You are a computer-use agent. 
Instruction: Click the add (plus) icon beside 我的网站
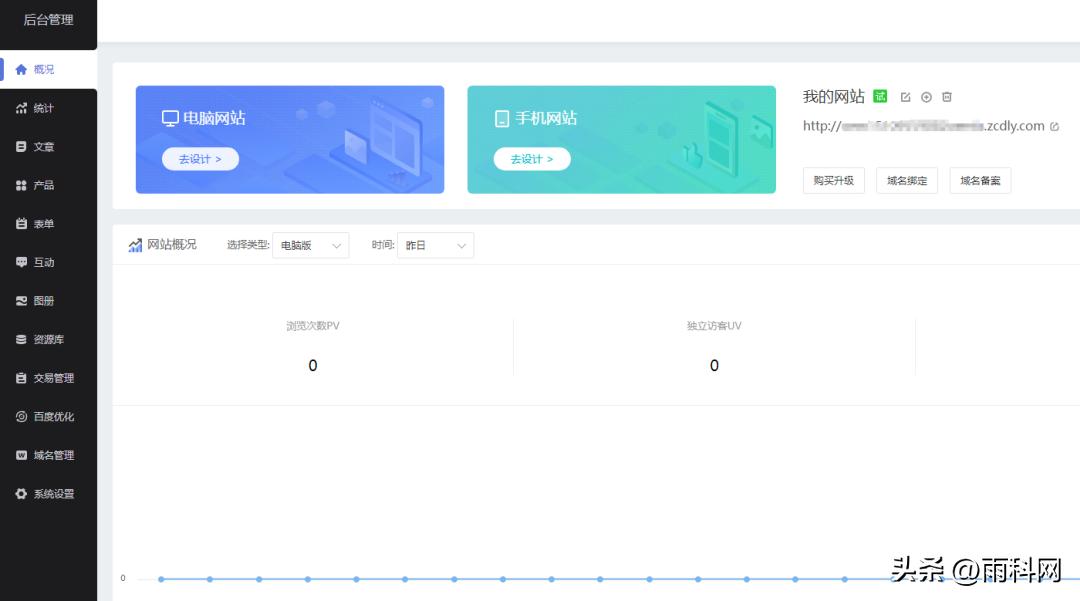pos(926,97)
